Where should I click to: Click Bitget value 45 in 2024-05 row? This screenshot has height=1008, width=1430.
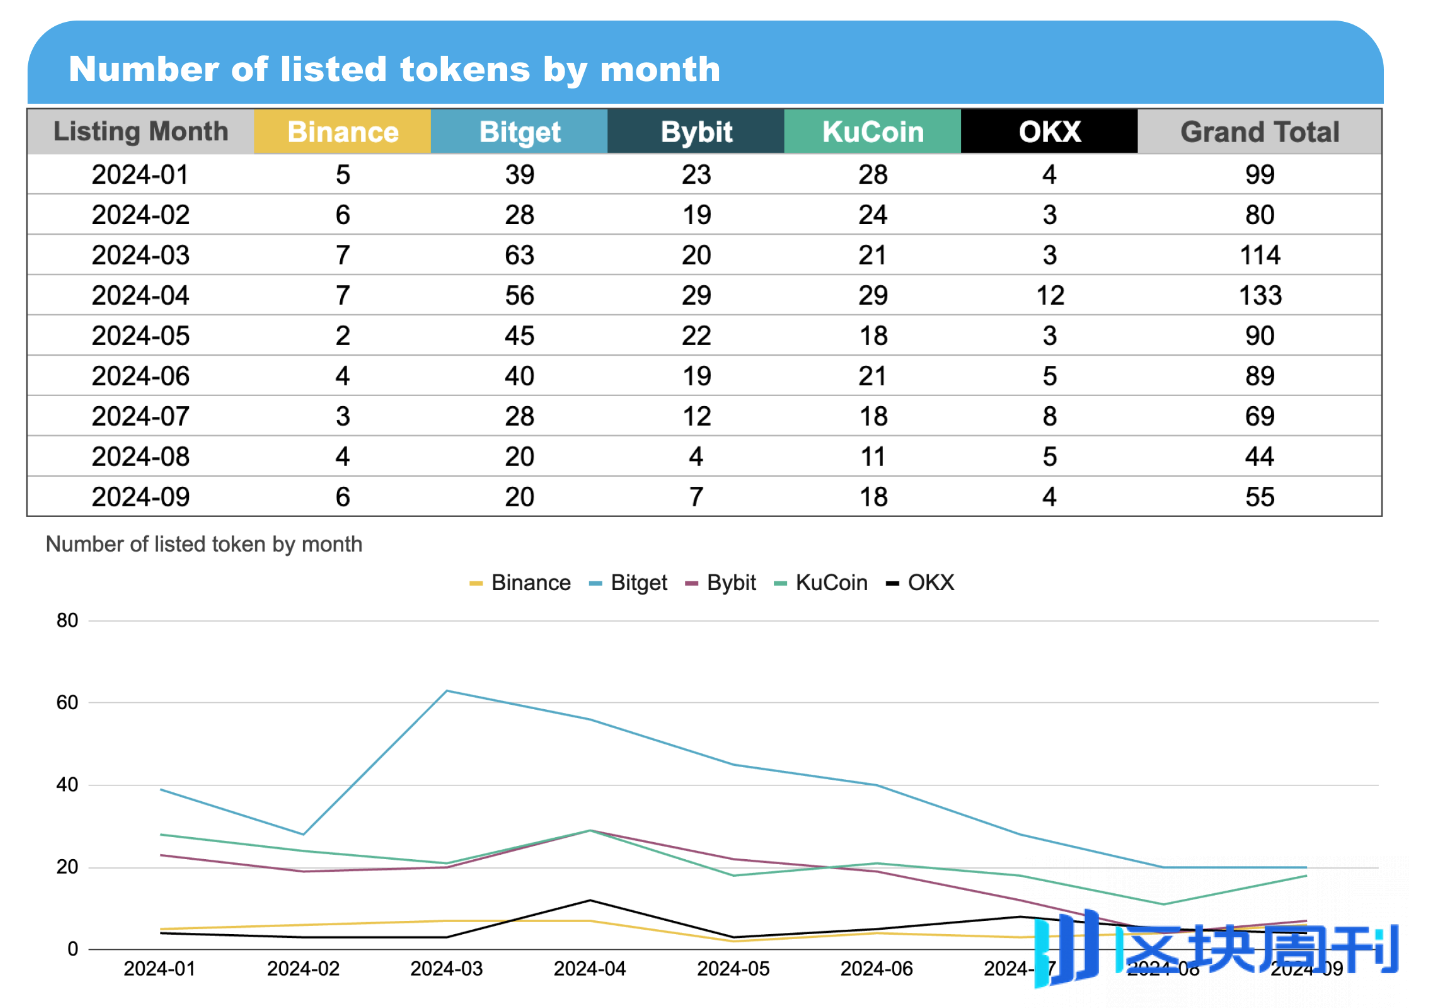[519, 336]
